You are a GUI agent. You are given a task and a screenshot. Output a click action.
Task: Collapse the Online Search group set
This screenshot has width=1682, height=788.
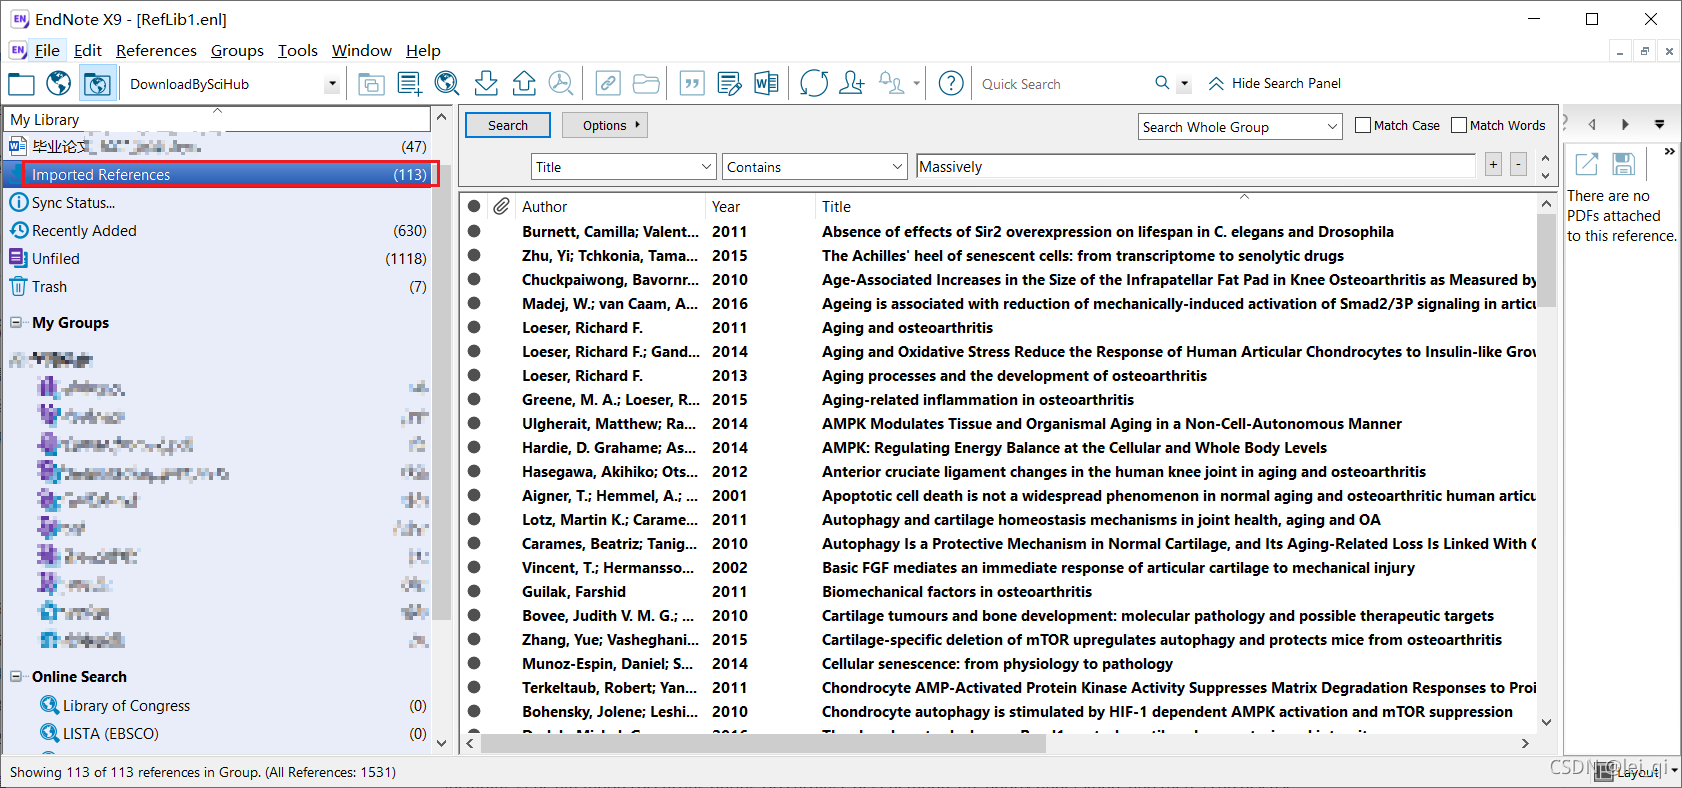pos(16,676)
